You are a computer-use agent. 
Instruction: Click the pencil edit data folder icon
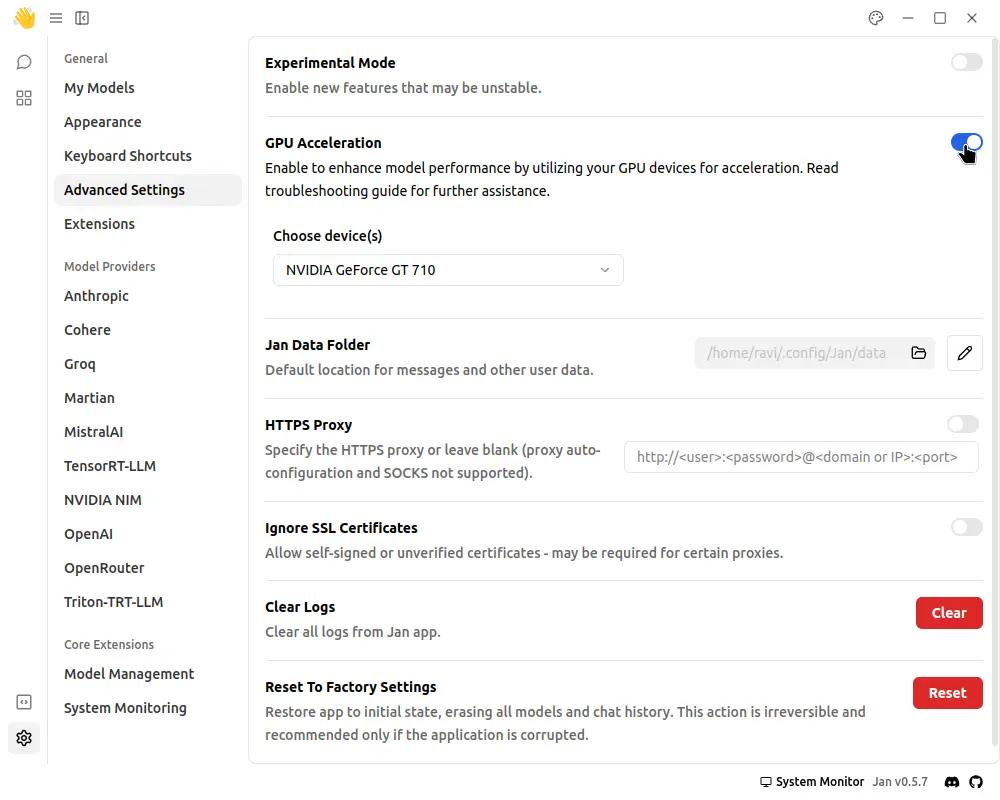964,353
